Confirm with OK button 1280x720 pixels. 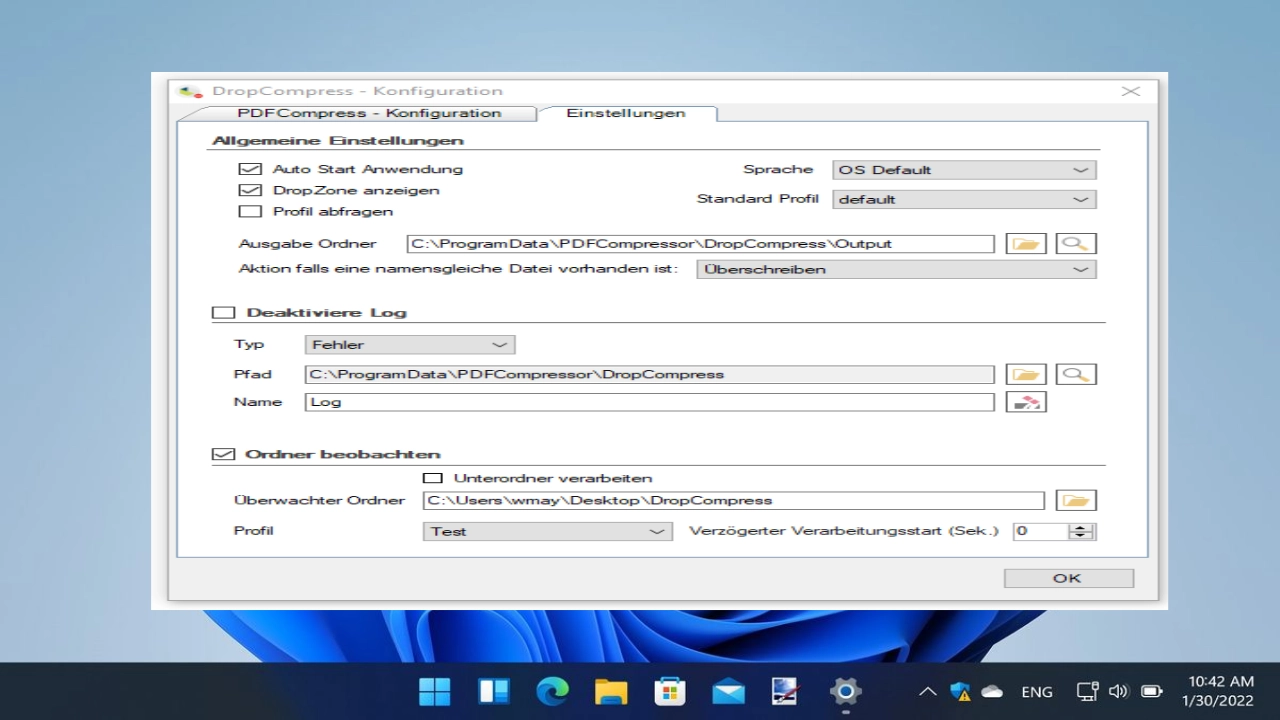coord(1068,578)
